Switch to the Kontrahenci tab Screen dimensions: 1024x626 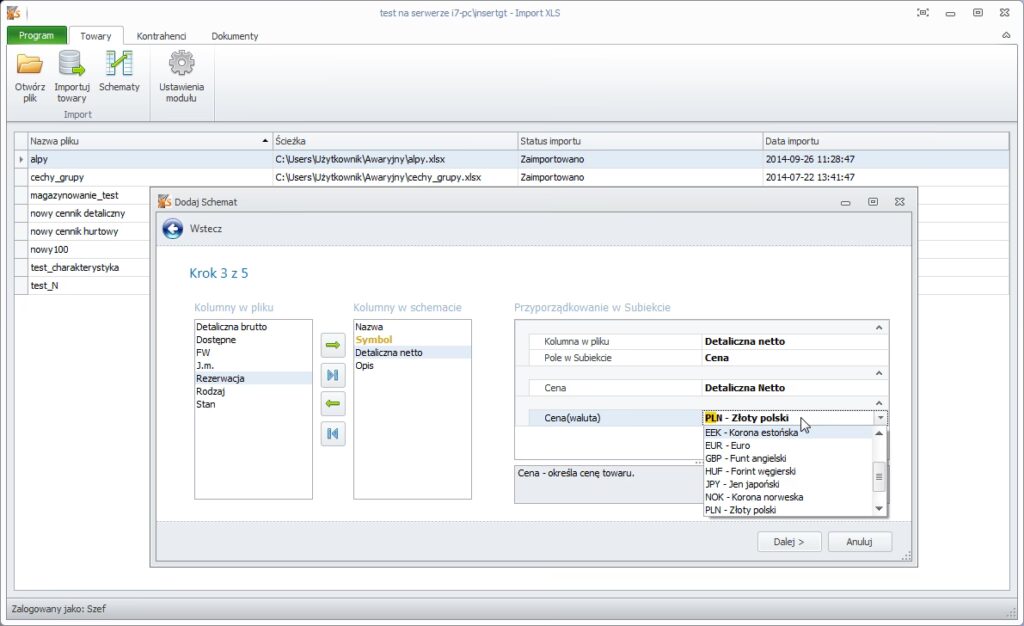coord(161,36)
